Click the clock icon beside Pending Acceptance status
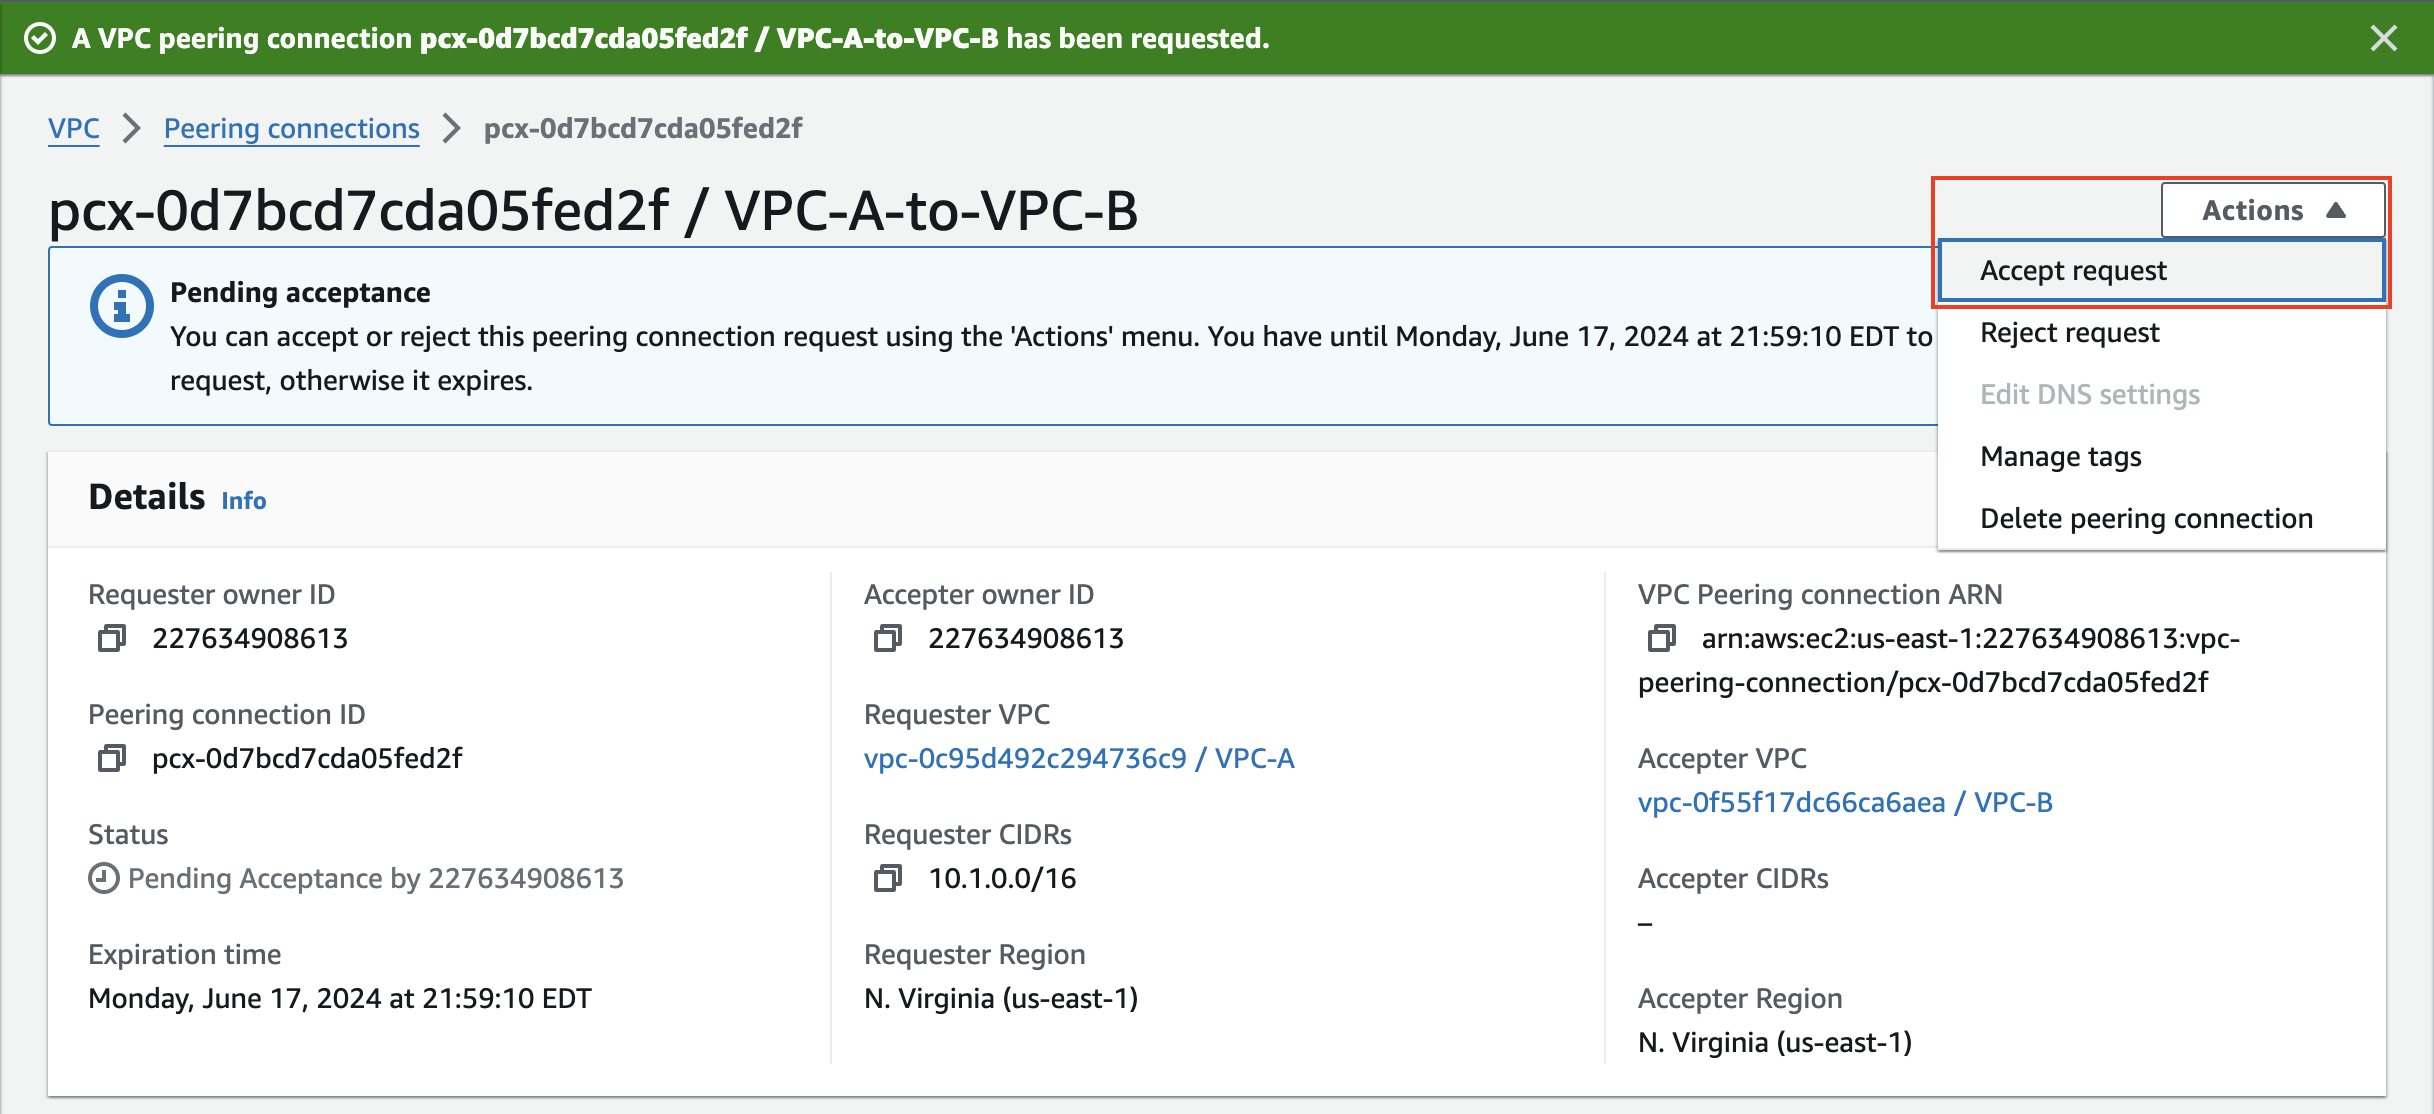The width and height of the screenshot is (2434, 1114). tap(103, 878)
